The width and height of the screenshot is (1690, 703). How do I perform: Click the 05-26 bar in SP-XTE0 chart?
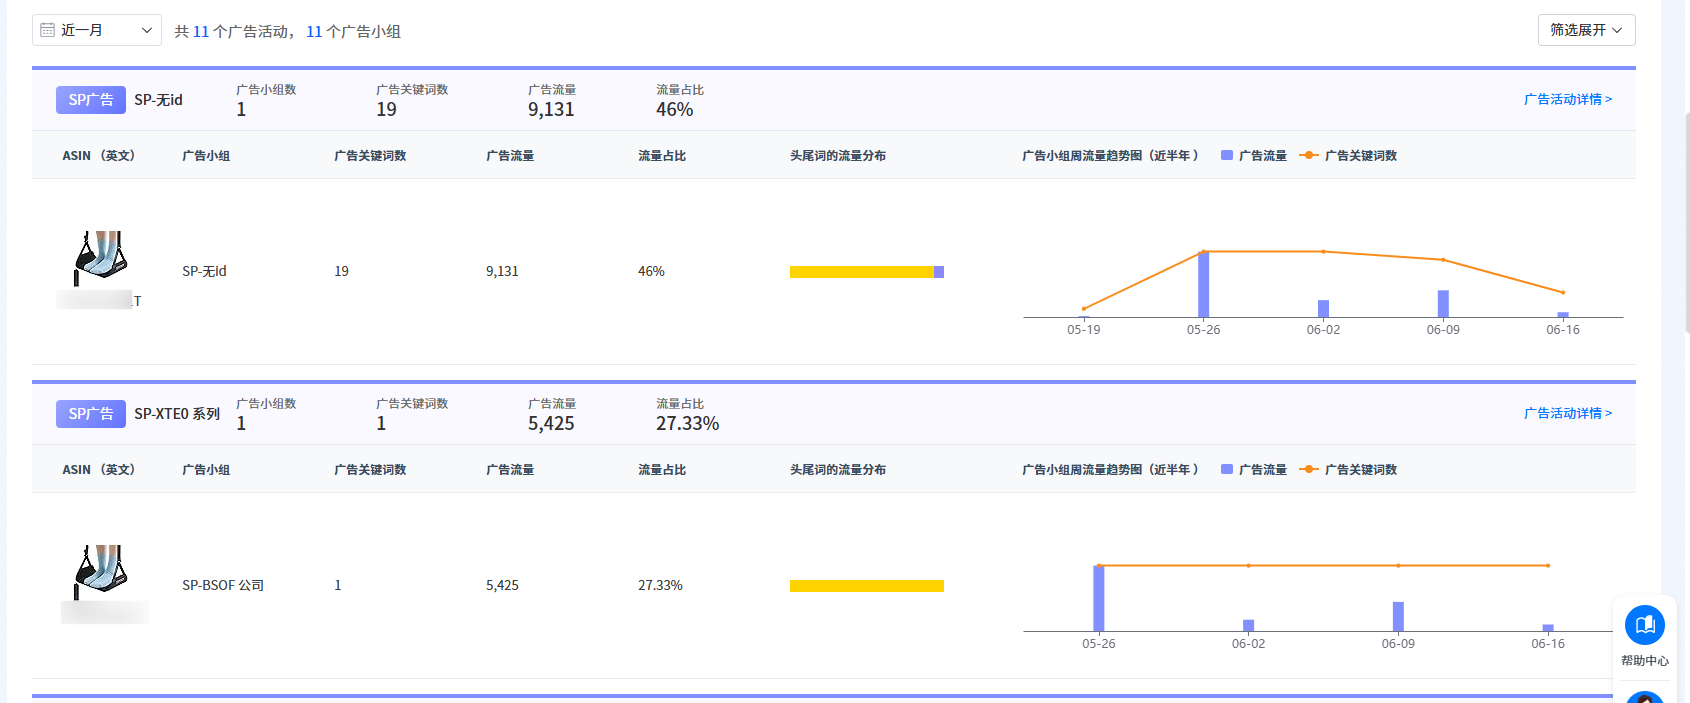coord(1099,598)
